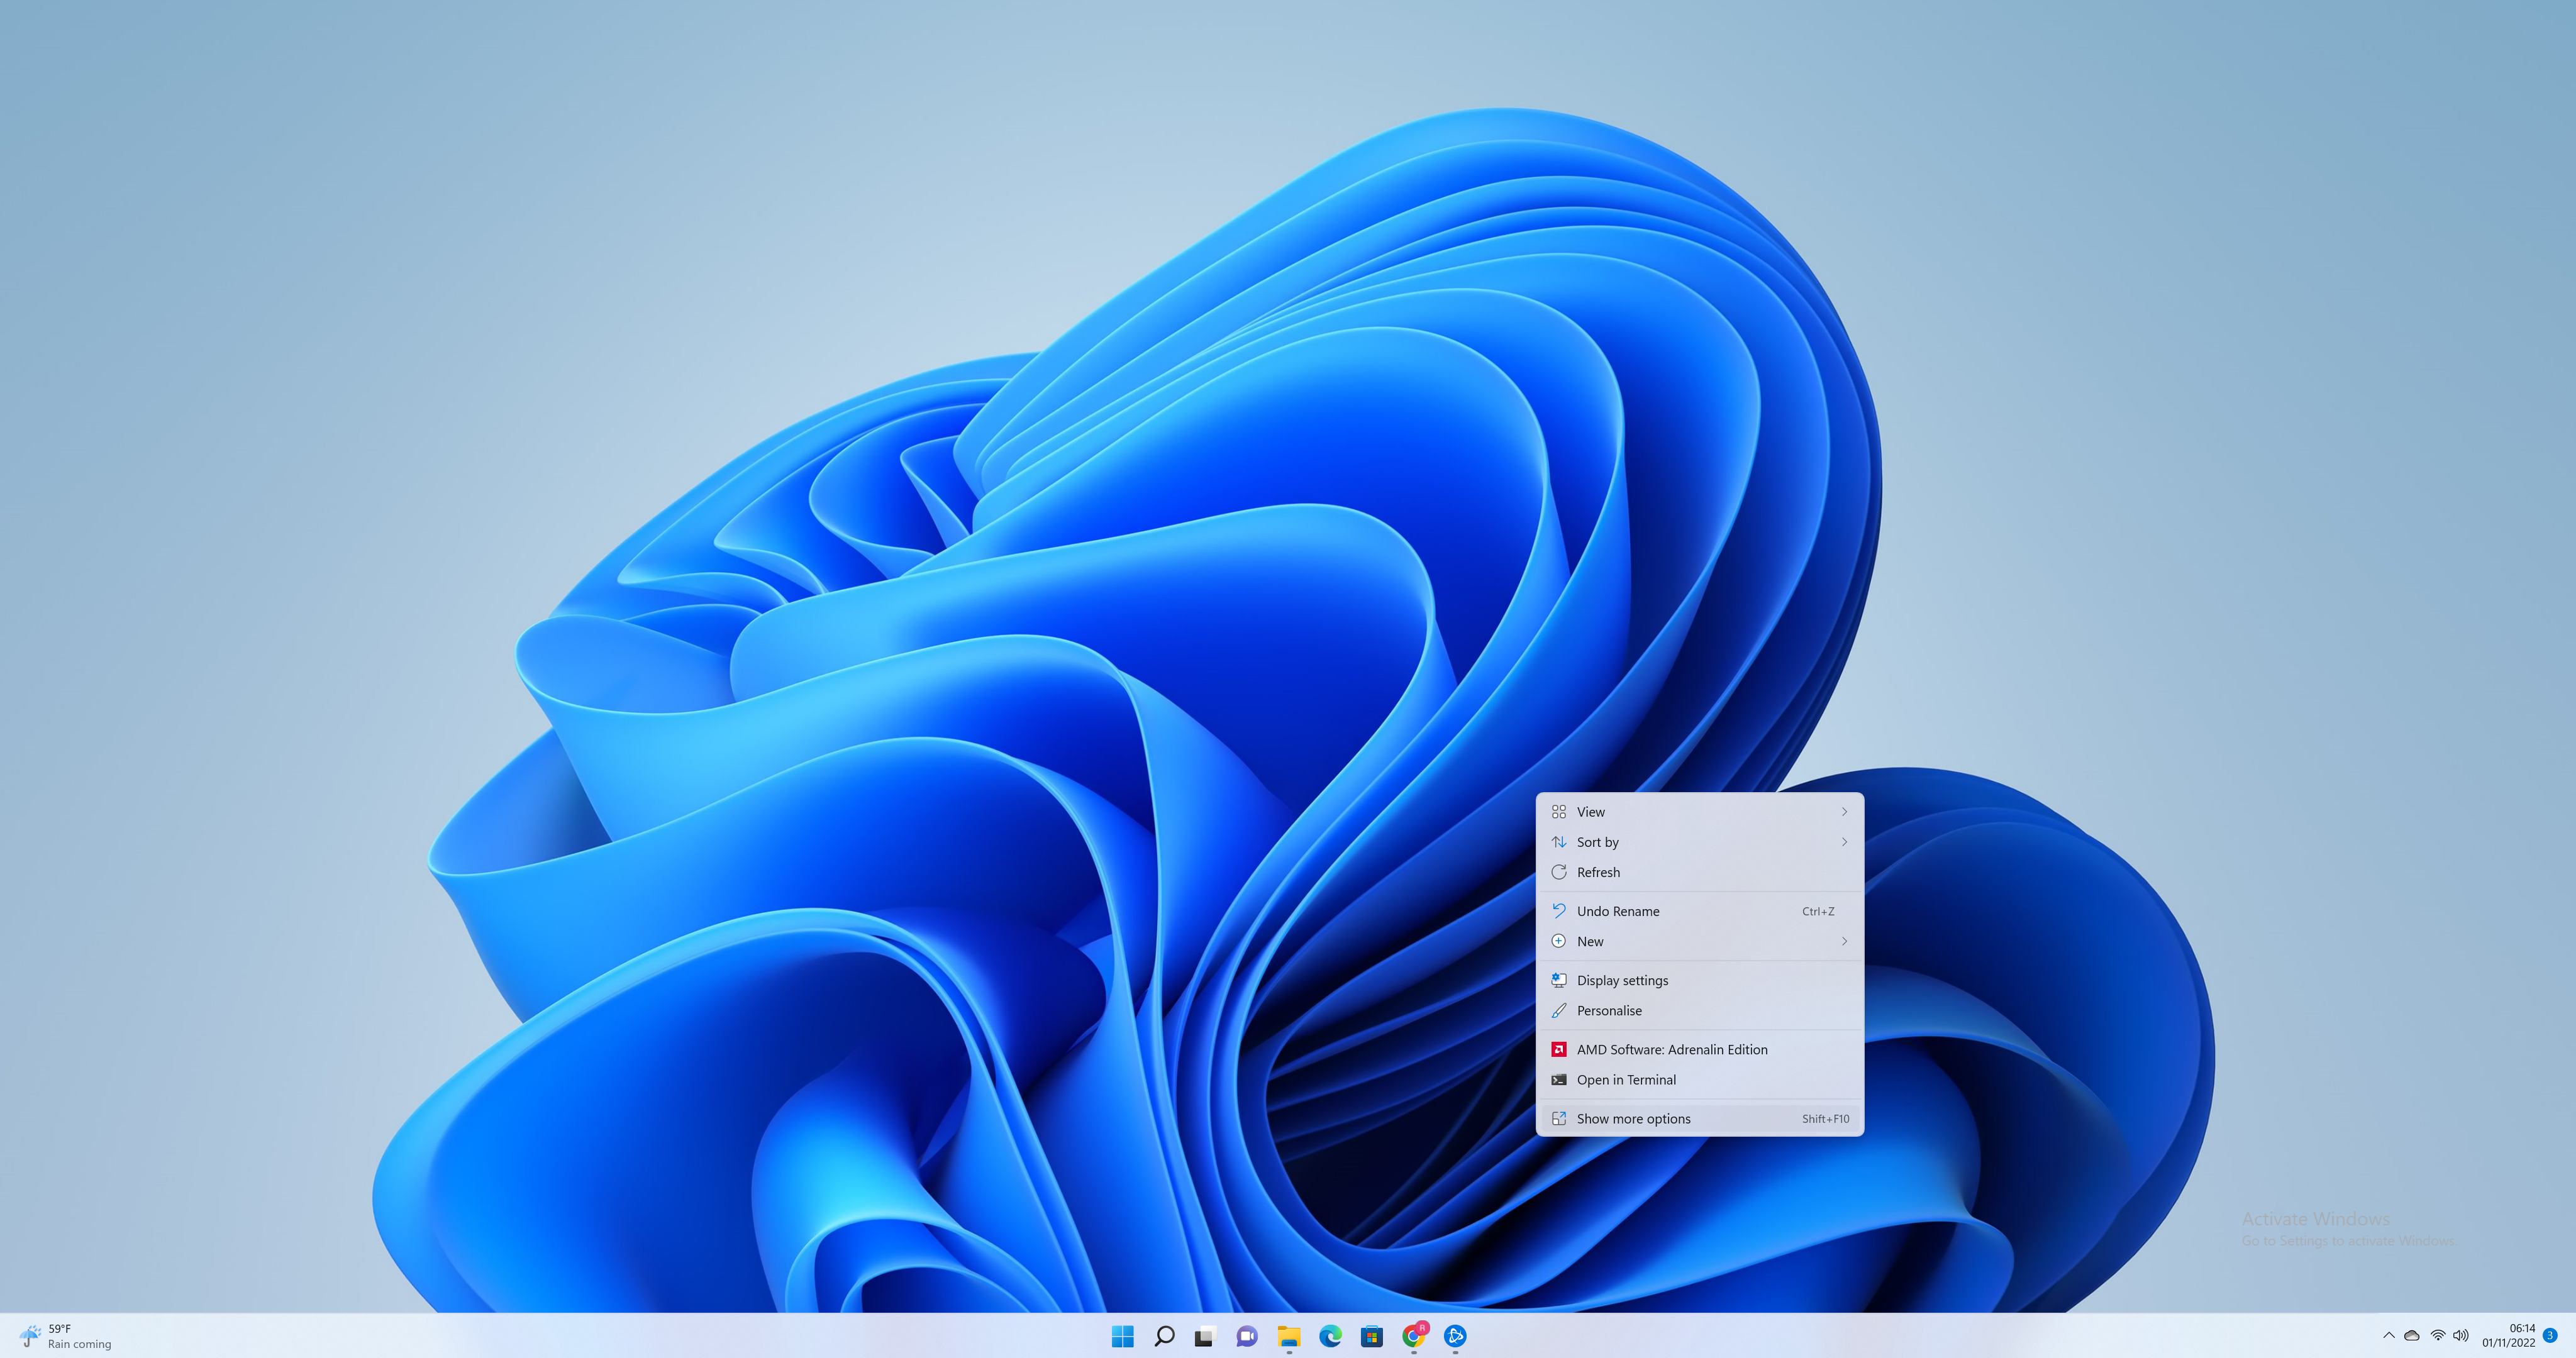This screenshot has height=1358, width=2576.
Task: Choose Personalise in the context menu
Action: (x=1700, y=1010)
